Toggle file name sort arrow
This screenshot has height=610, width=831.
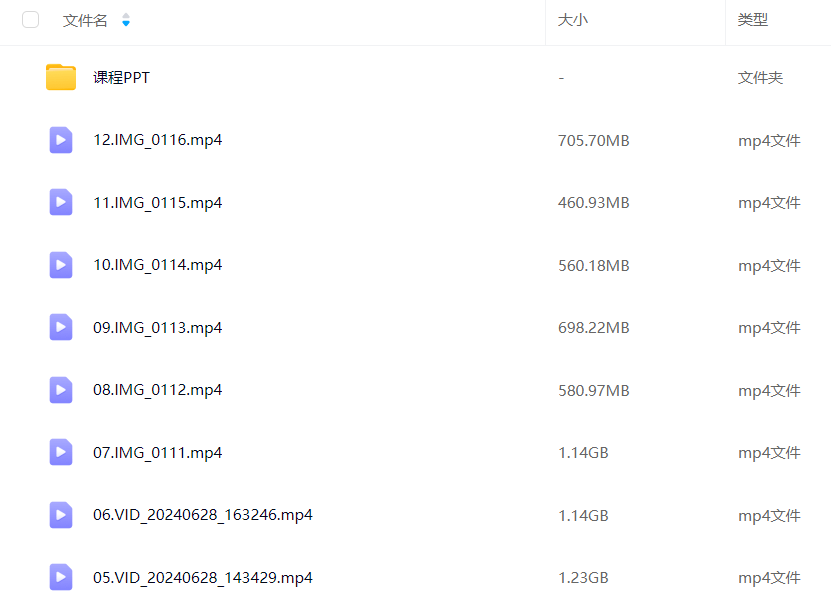tap(126, 20)
